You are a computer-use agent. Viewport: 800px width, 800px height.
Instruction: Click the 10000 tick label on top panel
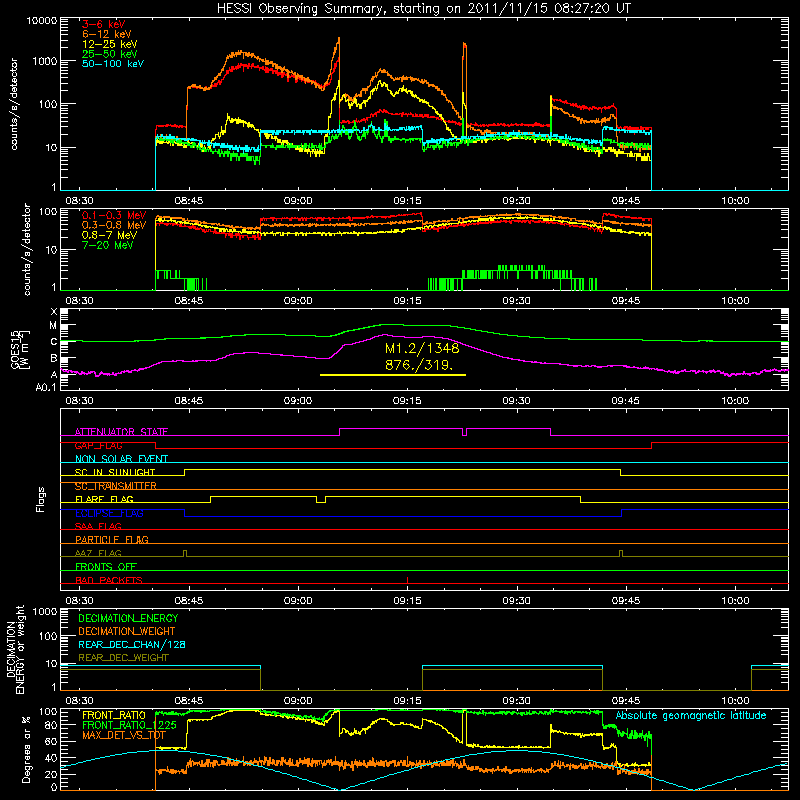point(42,20)
